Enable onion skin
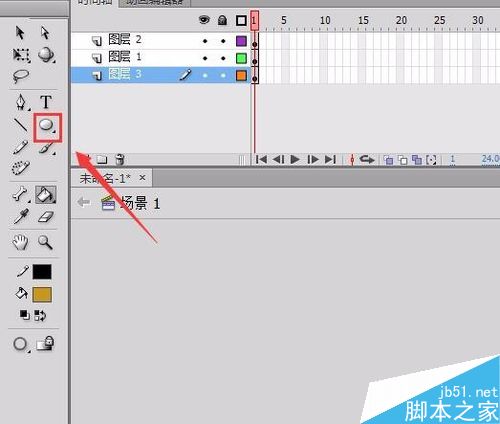500x424 pixels. click(x=388, y=160)
